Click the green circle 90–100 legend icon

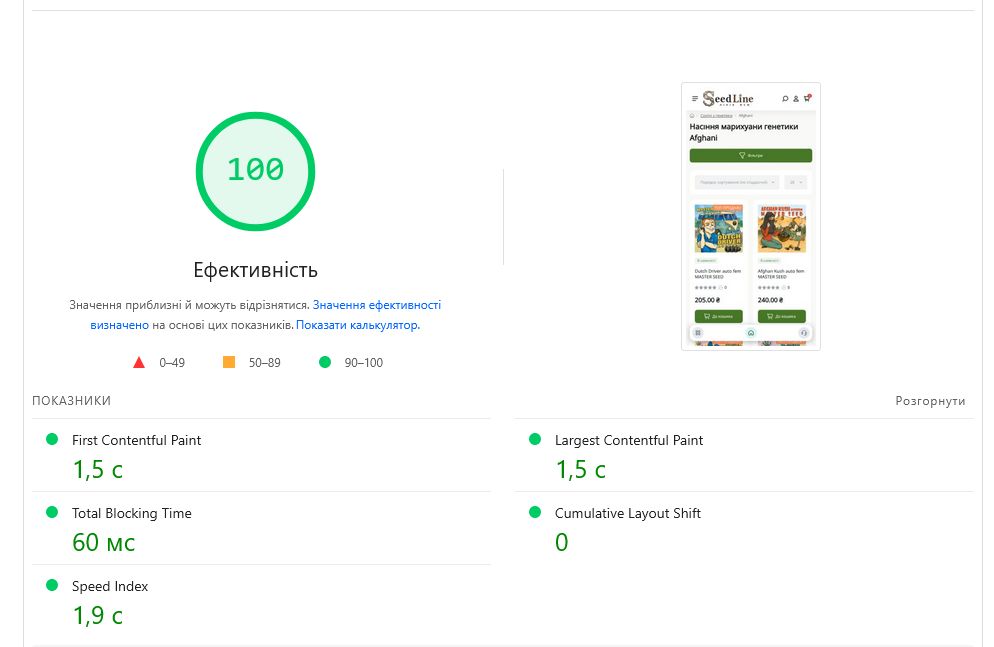point(324,363)
